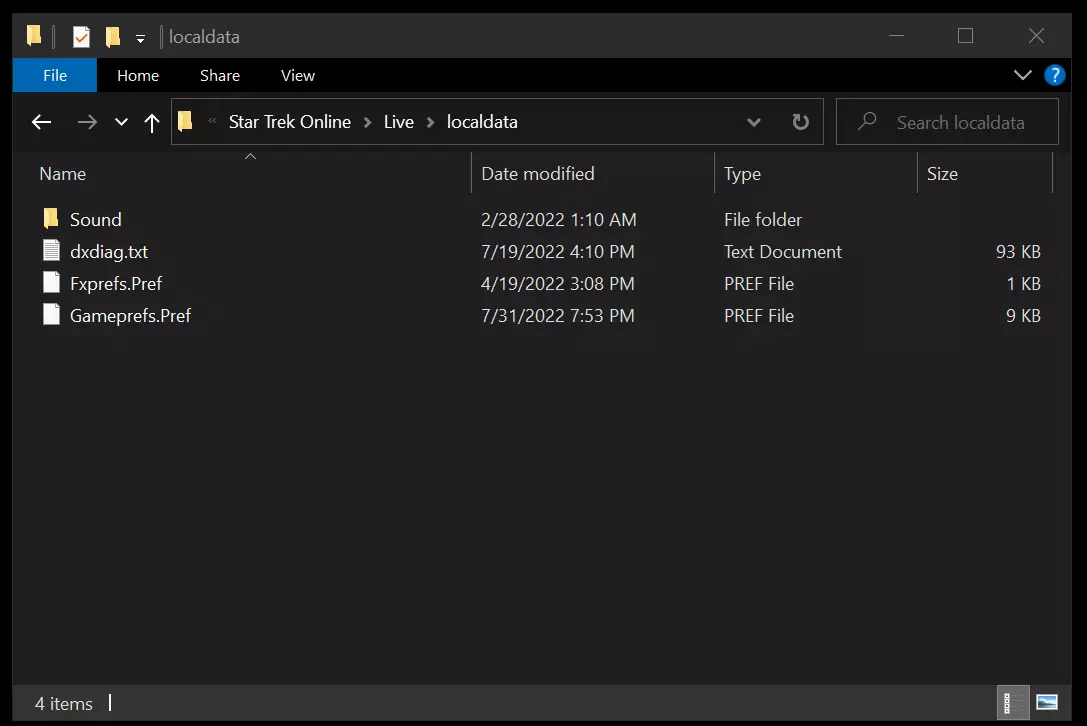1087x726 pixels.
Task: Select the Gameprefs.Pref file icon
Action: coord(52,315)
